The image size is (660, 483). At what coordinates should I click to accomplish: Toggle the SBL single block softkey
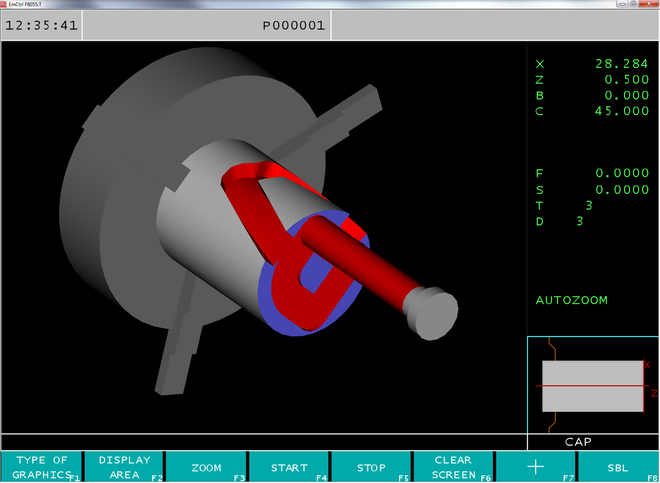618,467
